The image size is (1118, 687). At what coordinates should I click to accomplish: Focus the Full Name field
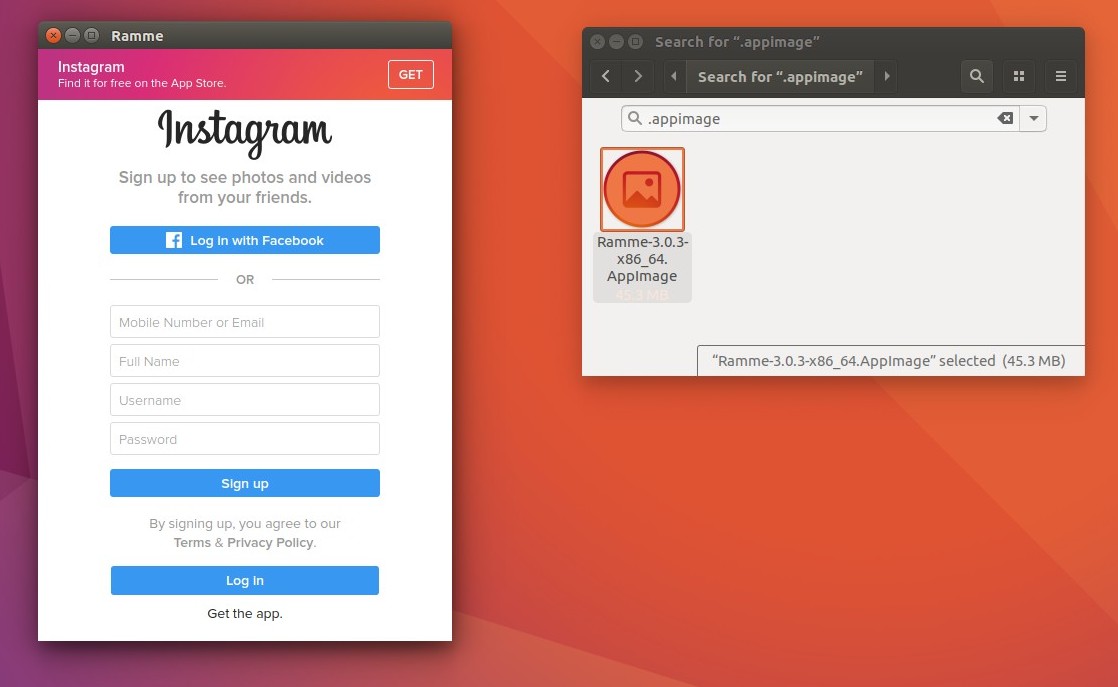click(x=245, y=361)
